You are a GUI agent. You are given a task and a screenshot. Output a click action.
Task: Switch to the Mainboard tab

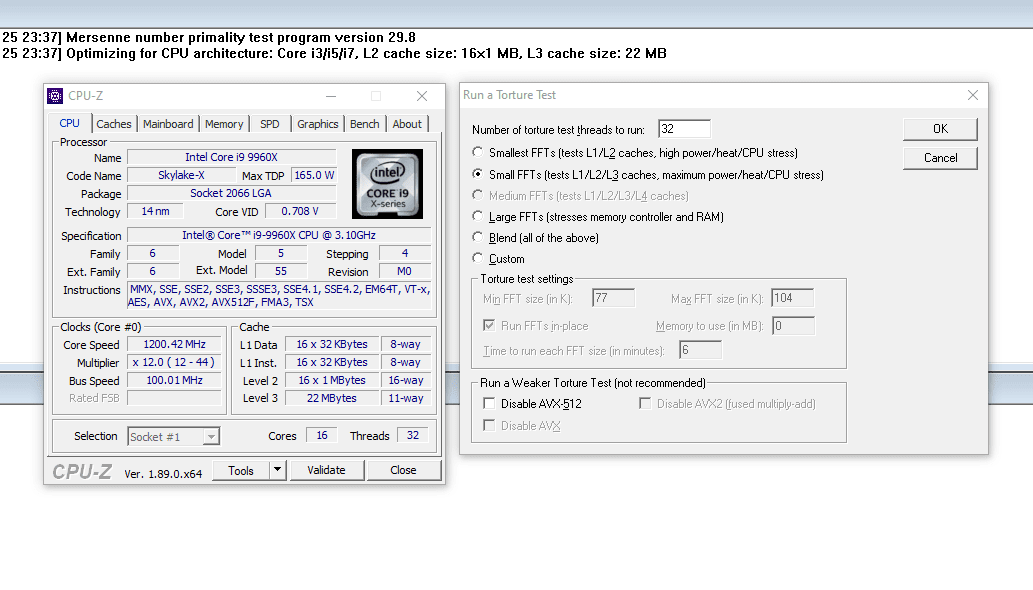pos(168,124)
